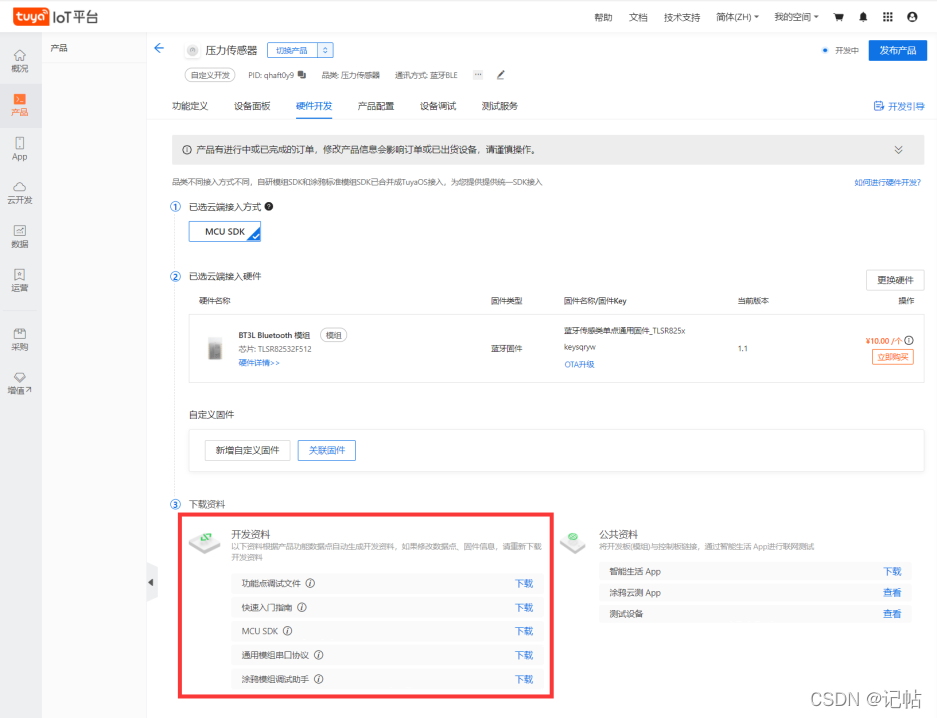Click the 自定义开发 tag
Viewport: 937px width, 718px height.
(210, 75)
